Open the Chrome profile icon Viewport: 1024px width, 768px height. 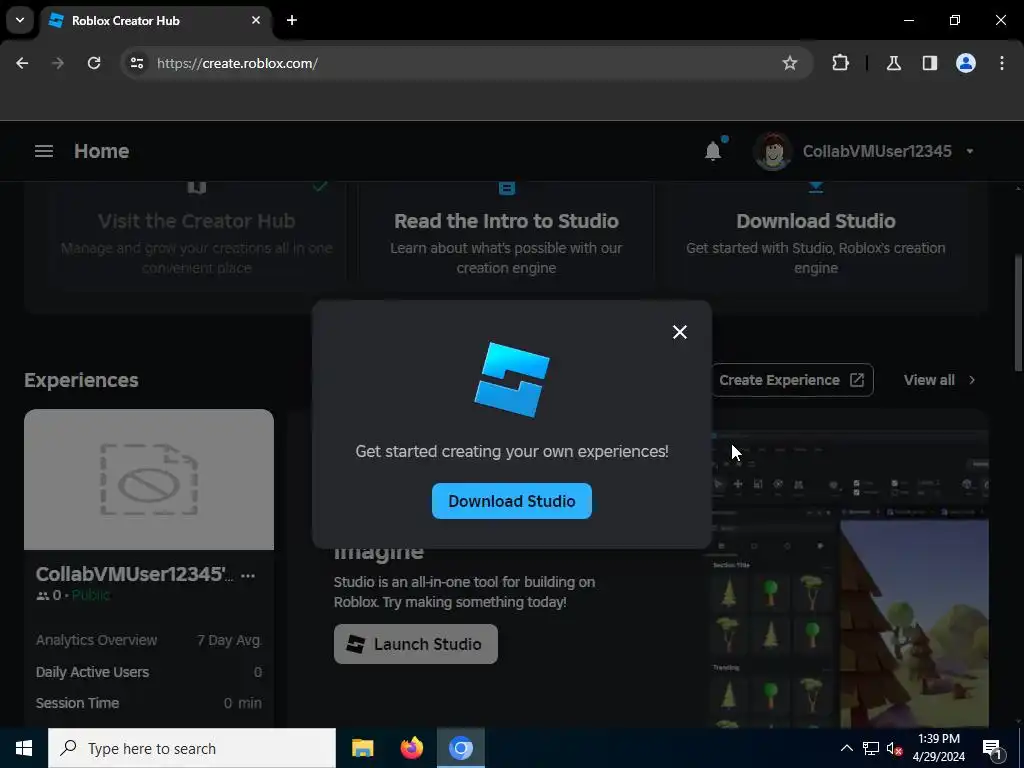click(x=966, y=63)
